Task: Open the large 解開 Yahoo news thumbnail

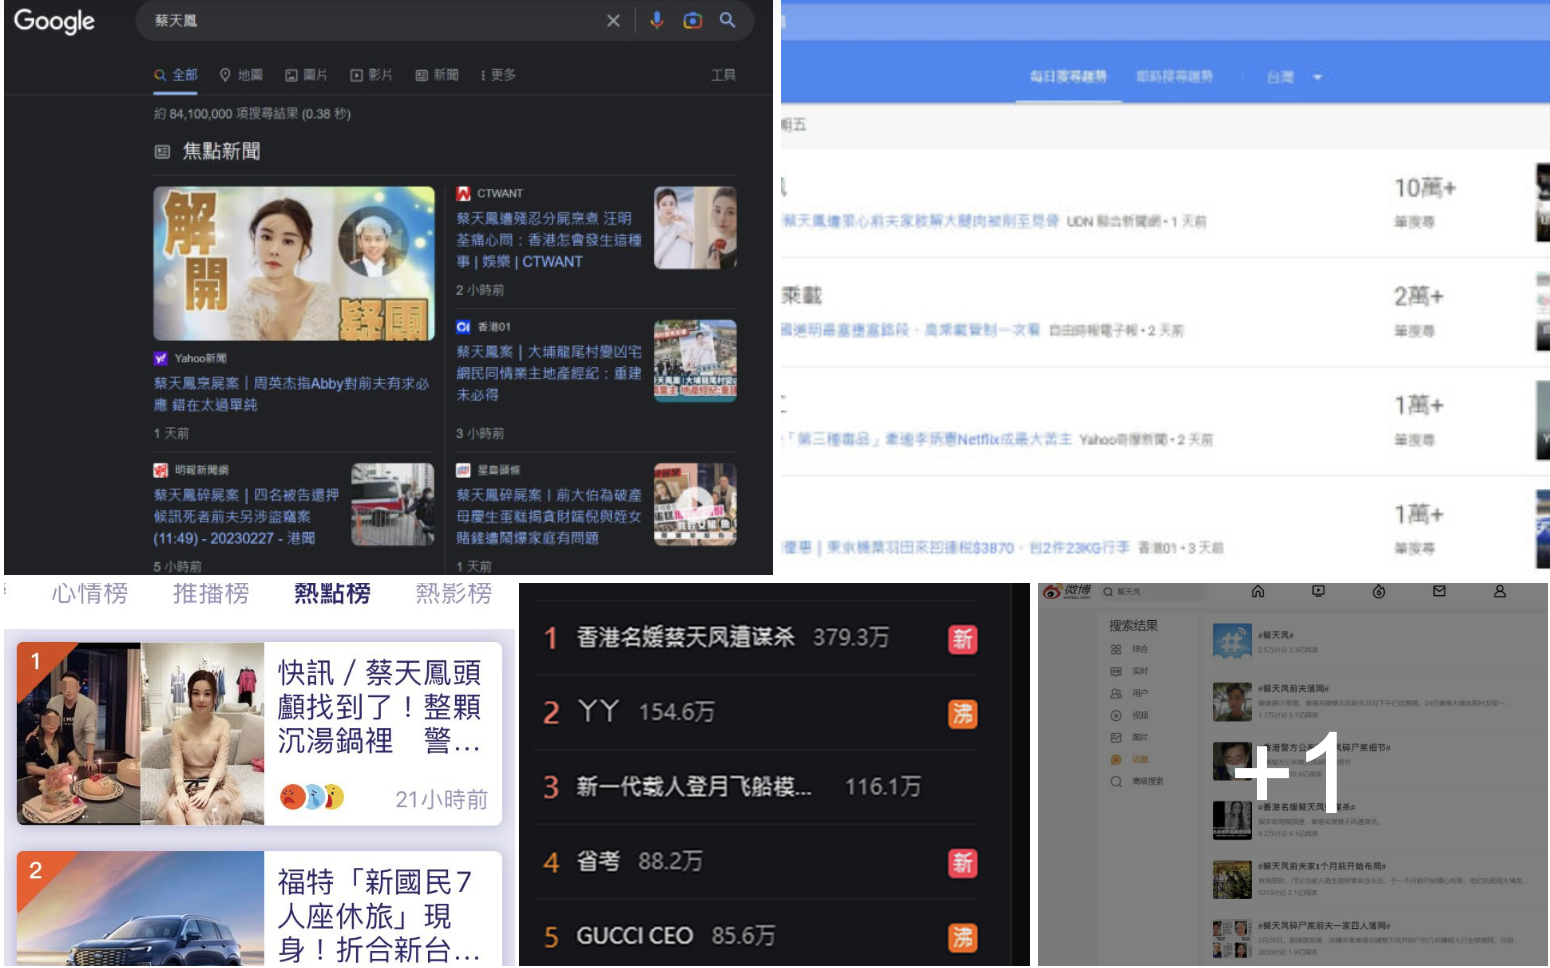Action: coord(294,263)
